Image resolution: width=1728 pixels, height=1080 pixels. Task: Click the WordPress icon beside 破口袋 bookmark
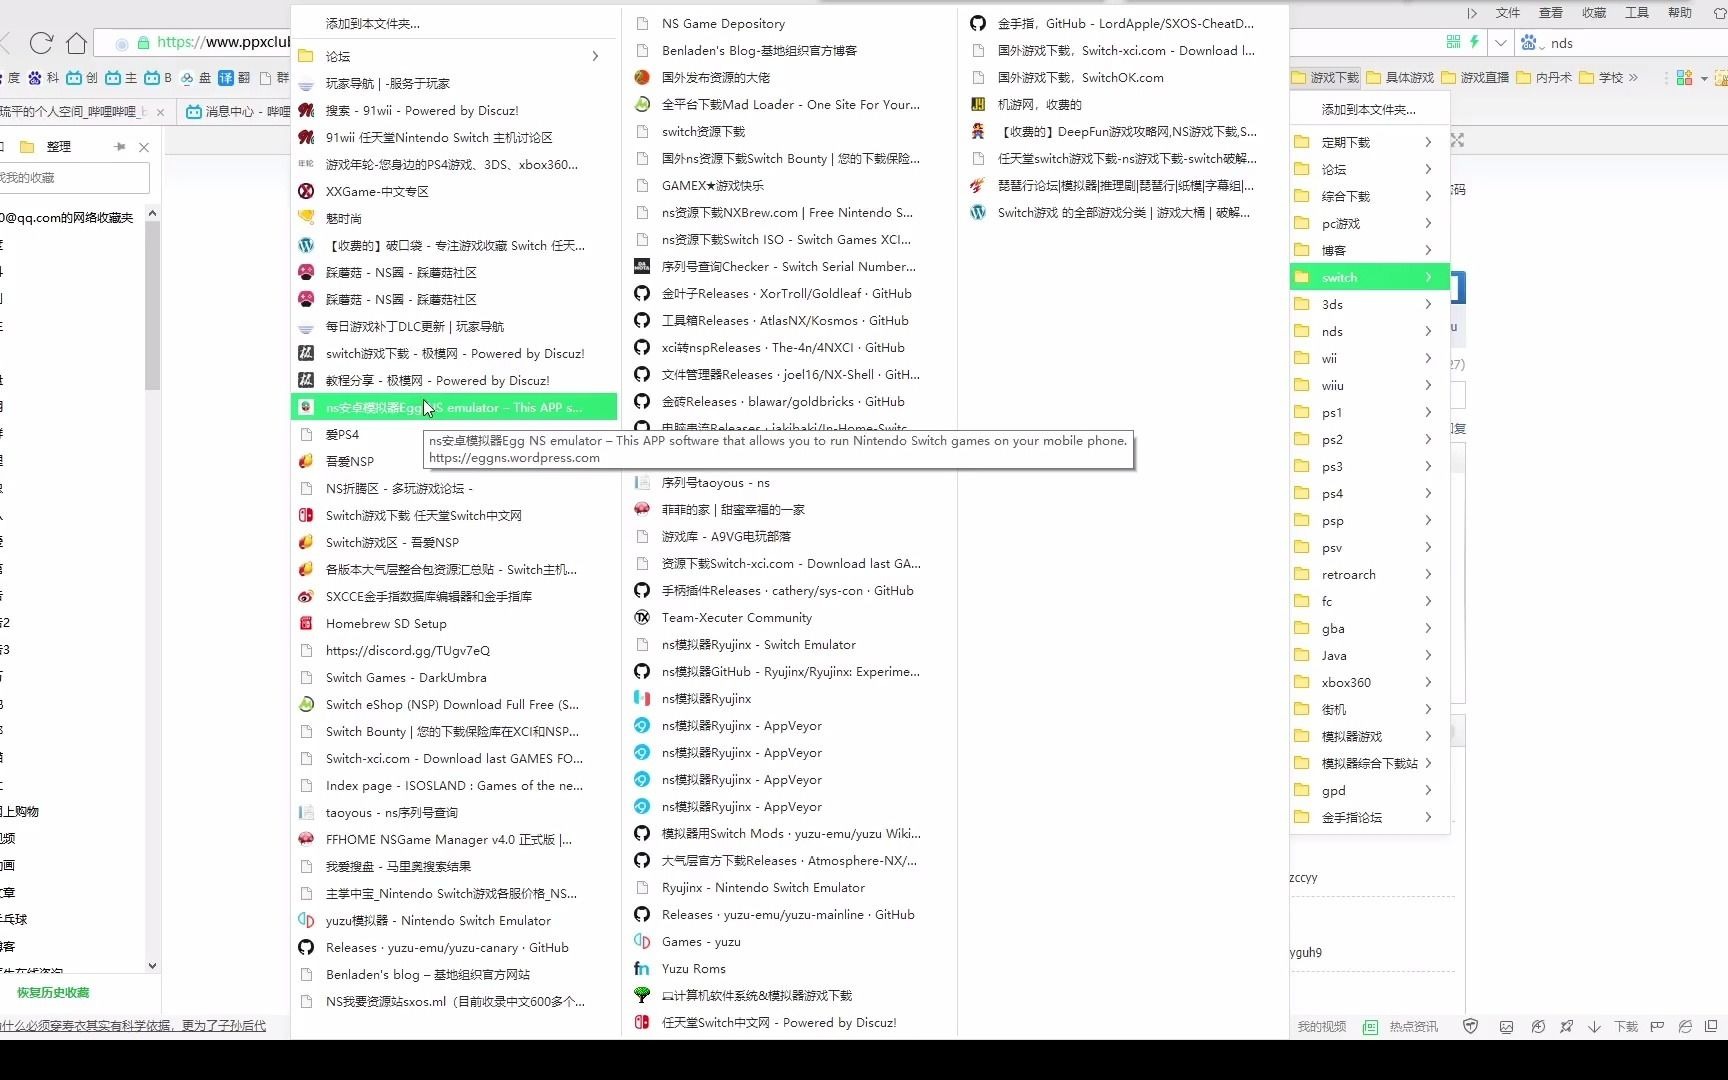click(x=306, y=245)
